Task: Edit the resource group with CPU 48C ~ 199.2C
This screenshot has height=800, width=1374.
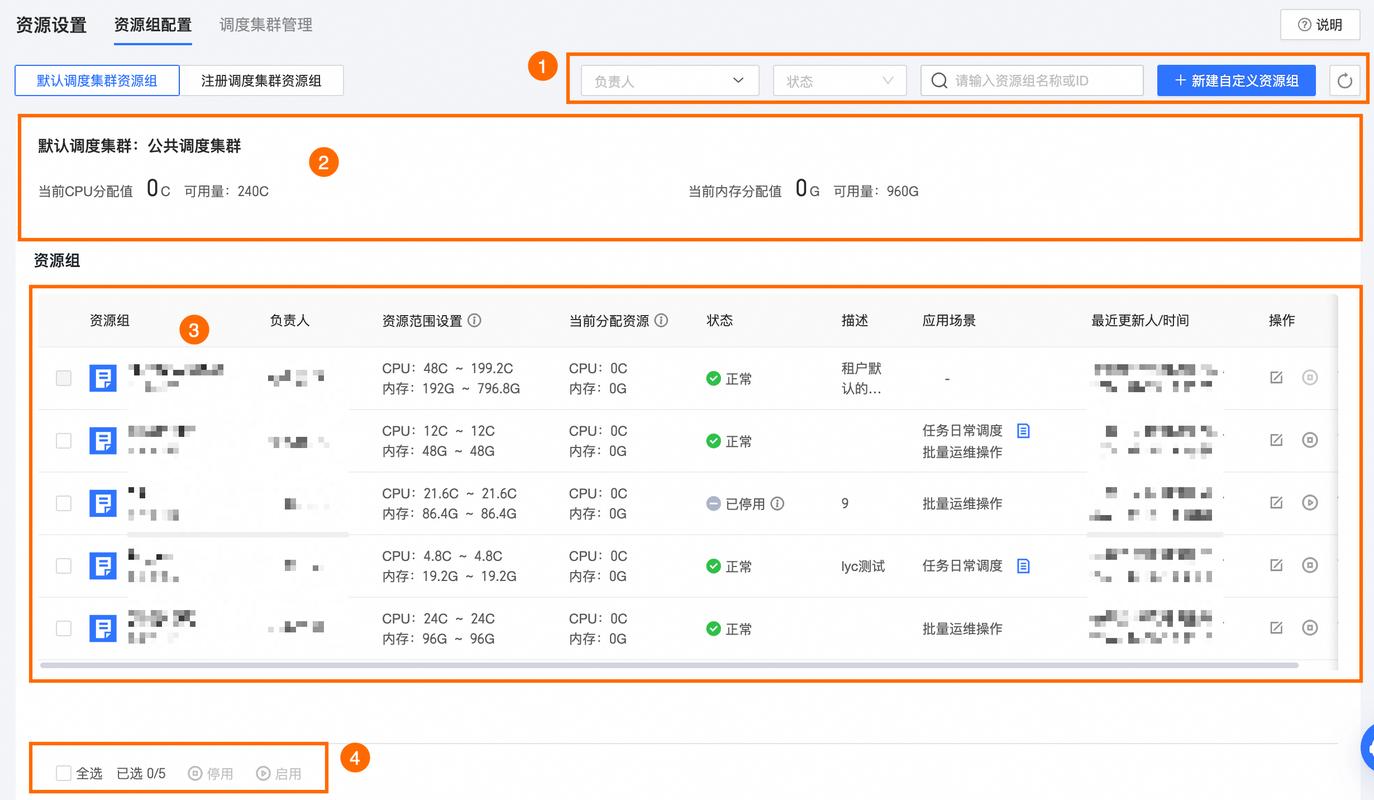Action: [1276, 377]
